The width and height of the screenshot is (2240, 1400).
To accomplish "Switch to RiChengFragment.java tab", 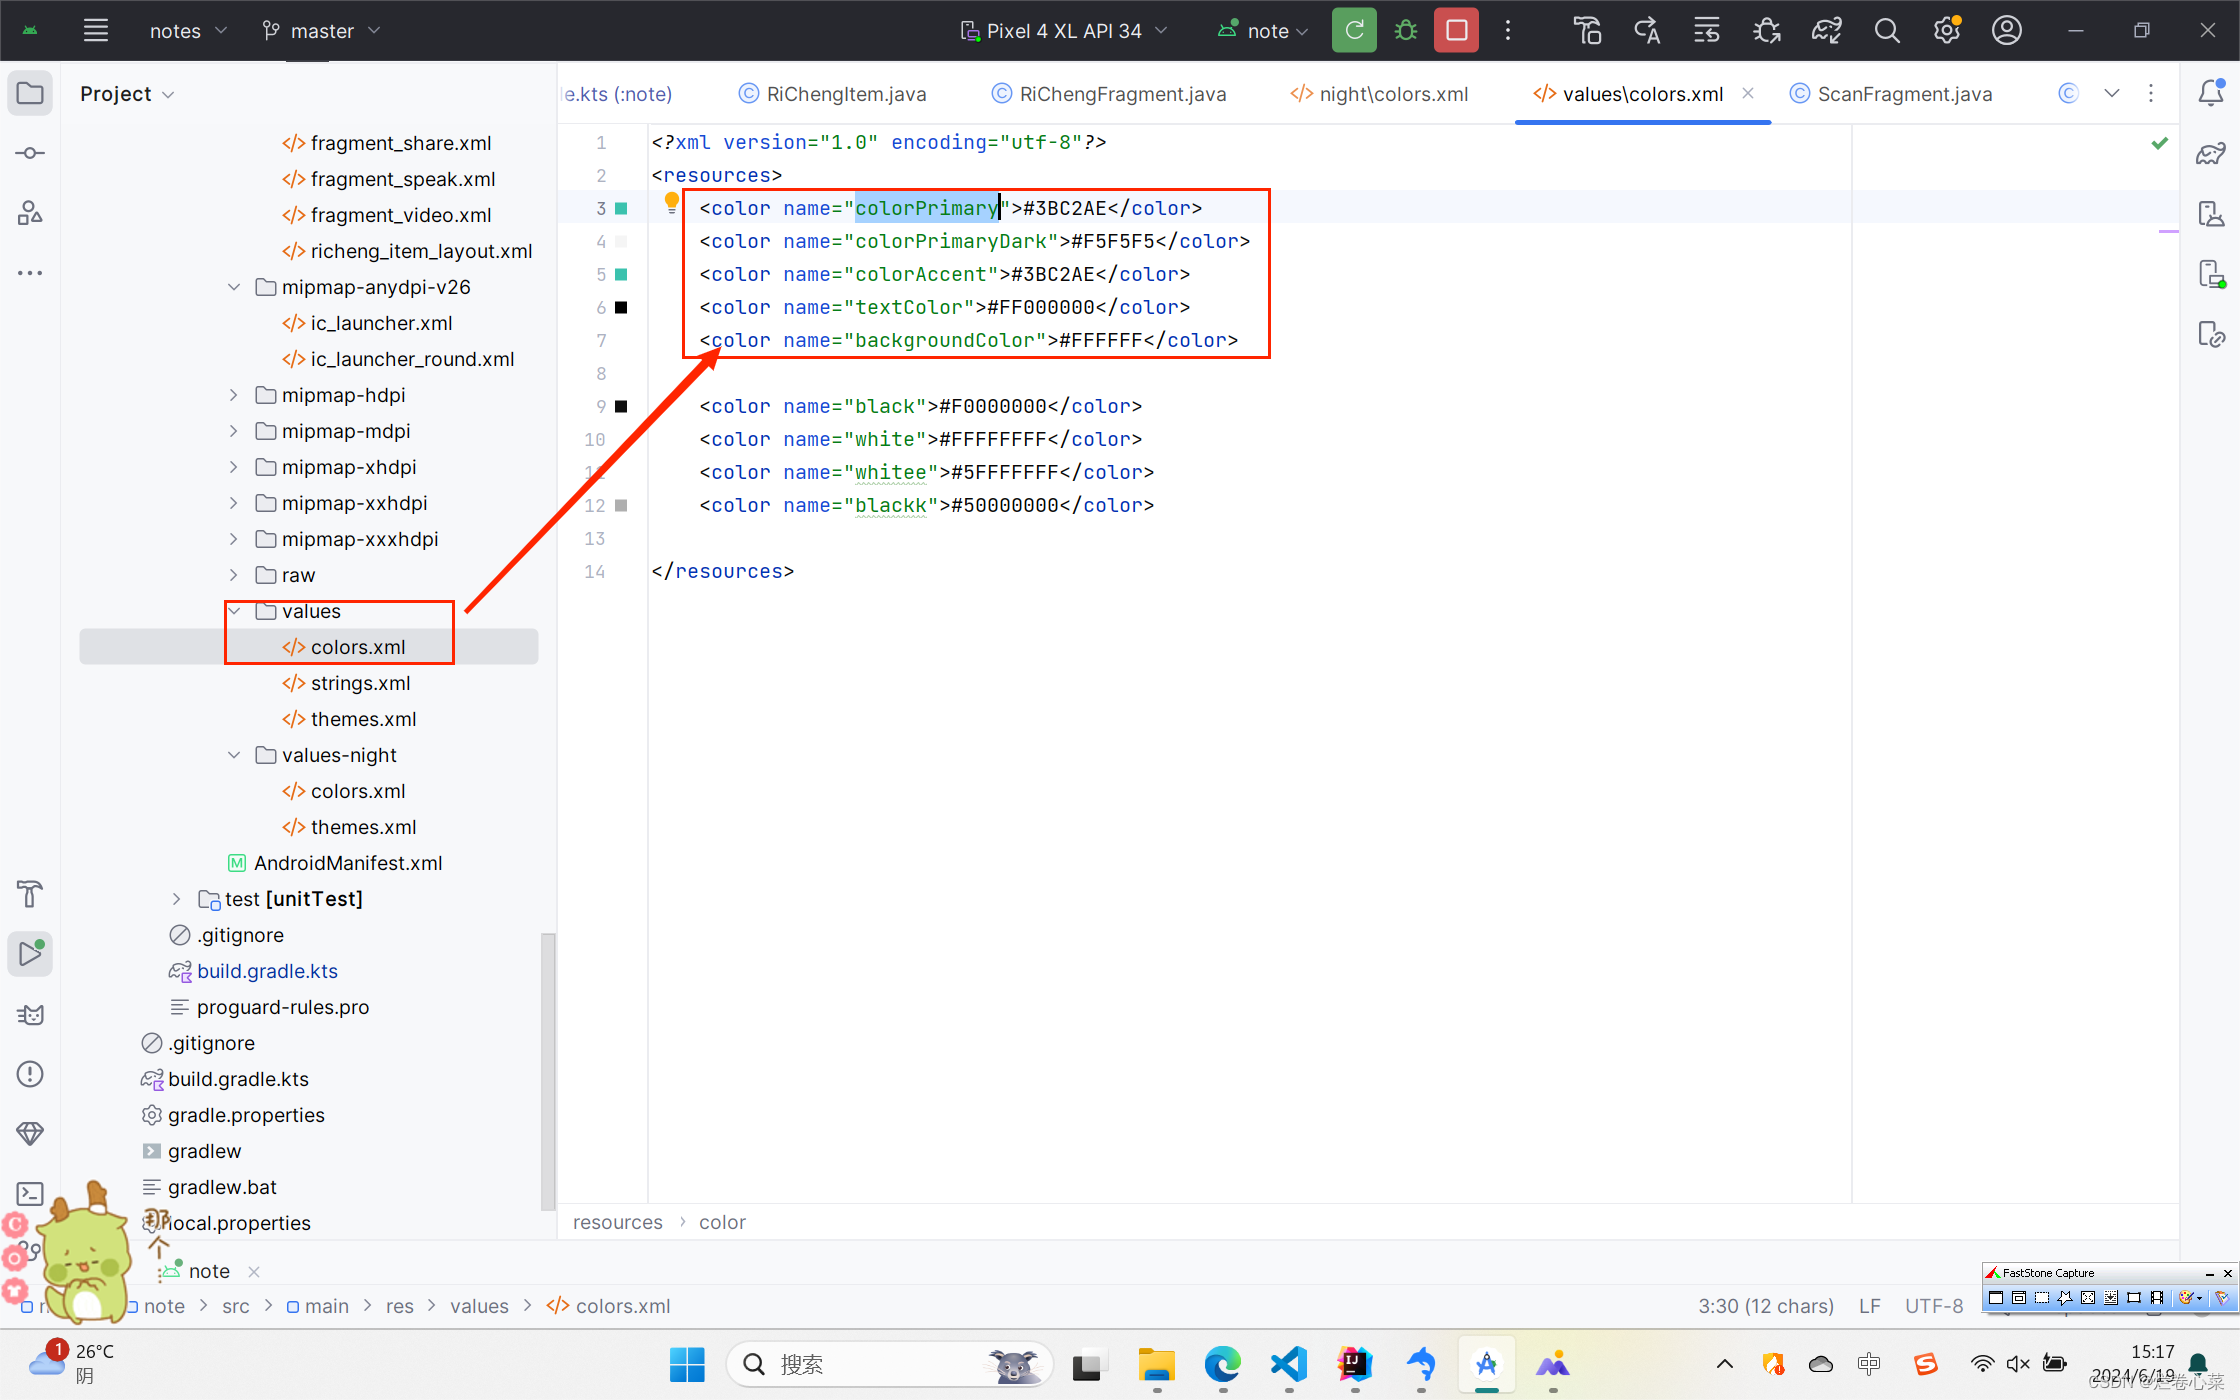I will click(x=1108, y=94).
